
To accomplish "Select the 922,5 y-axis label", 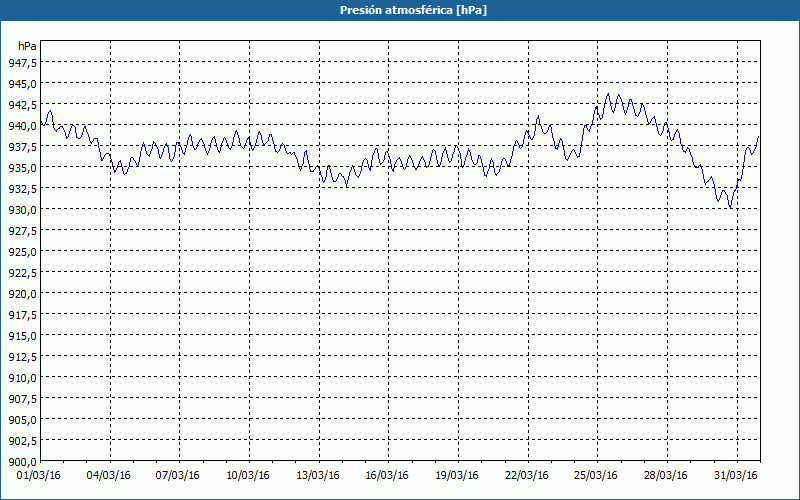I will pos(22,272).
